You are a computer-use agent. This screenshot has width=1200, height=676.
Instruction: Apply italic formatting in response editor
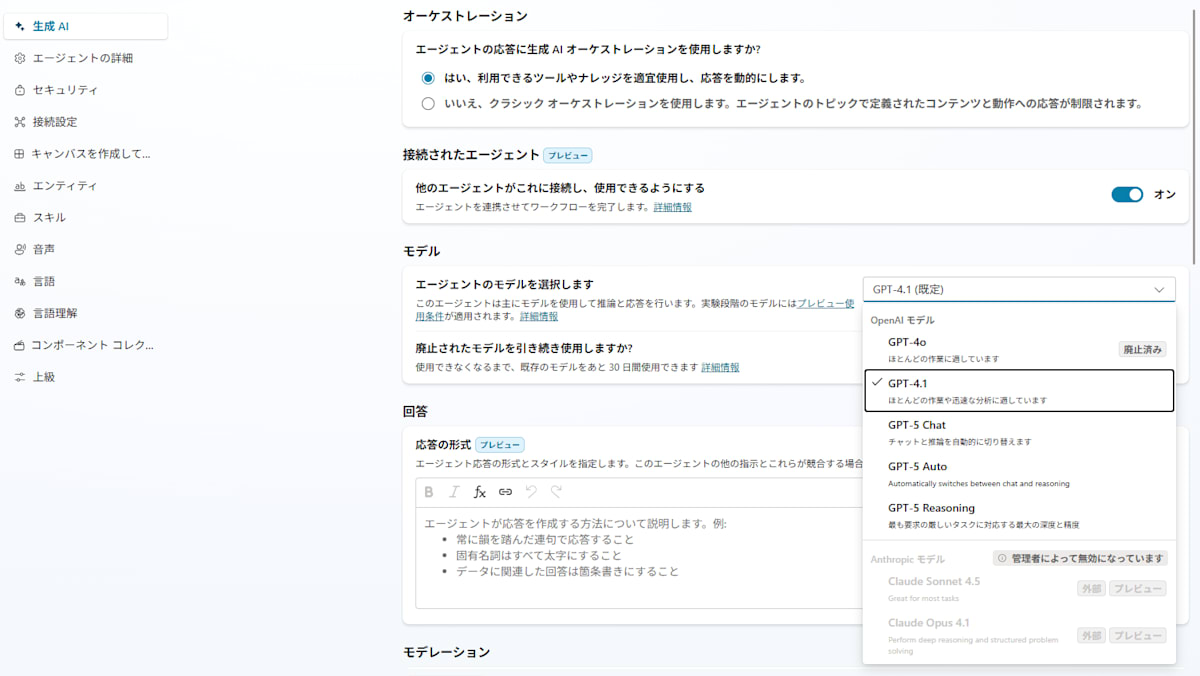click(454, 492)
